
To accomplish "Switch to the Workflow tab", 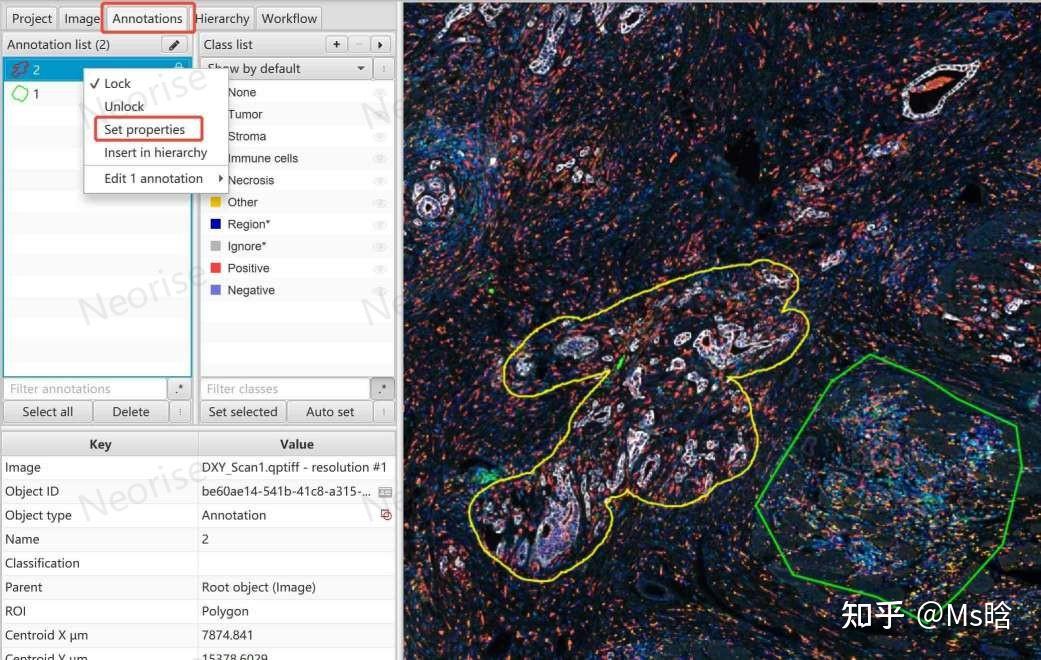I will pos(289,19).
